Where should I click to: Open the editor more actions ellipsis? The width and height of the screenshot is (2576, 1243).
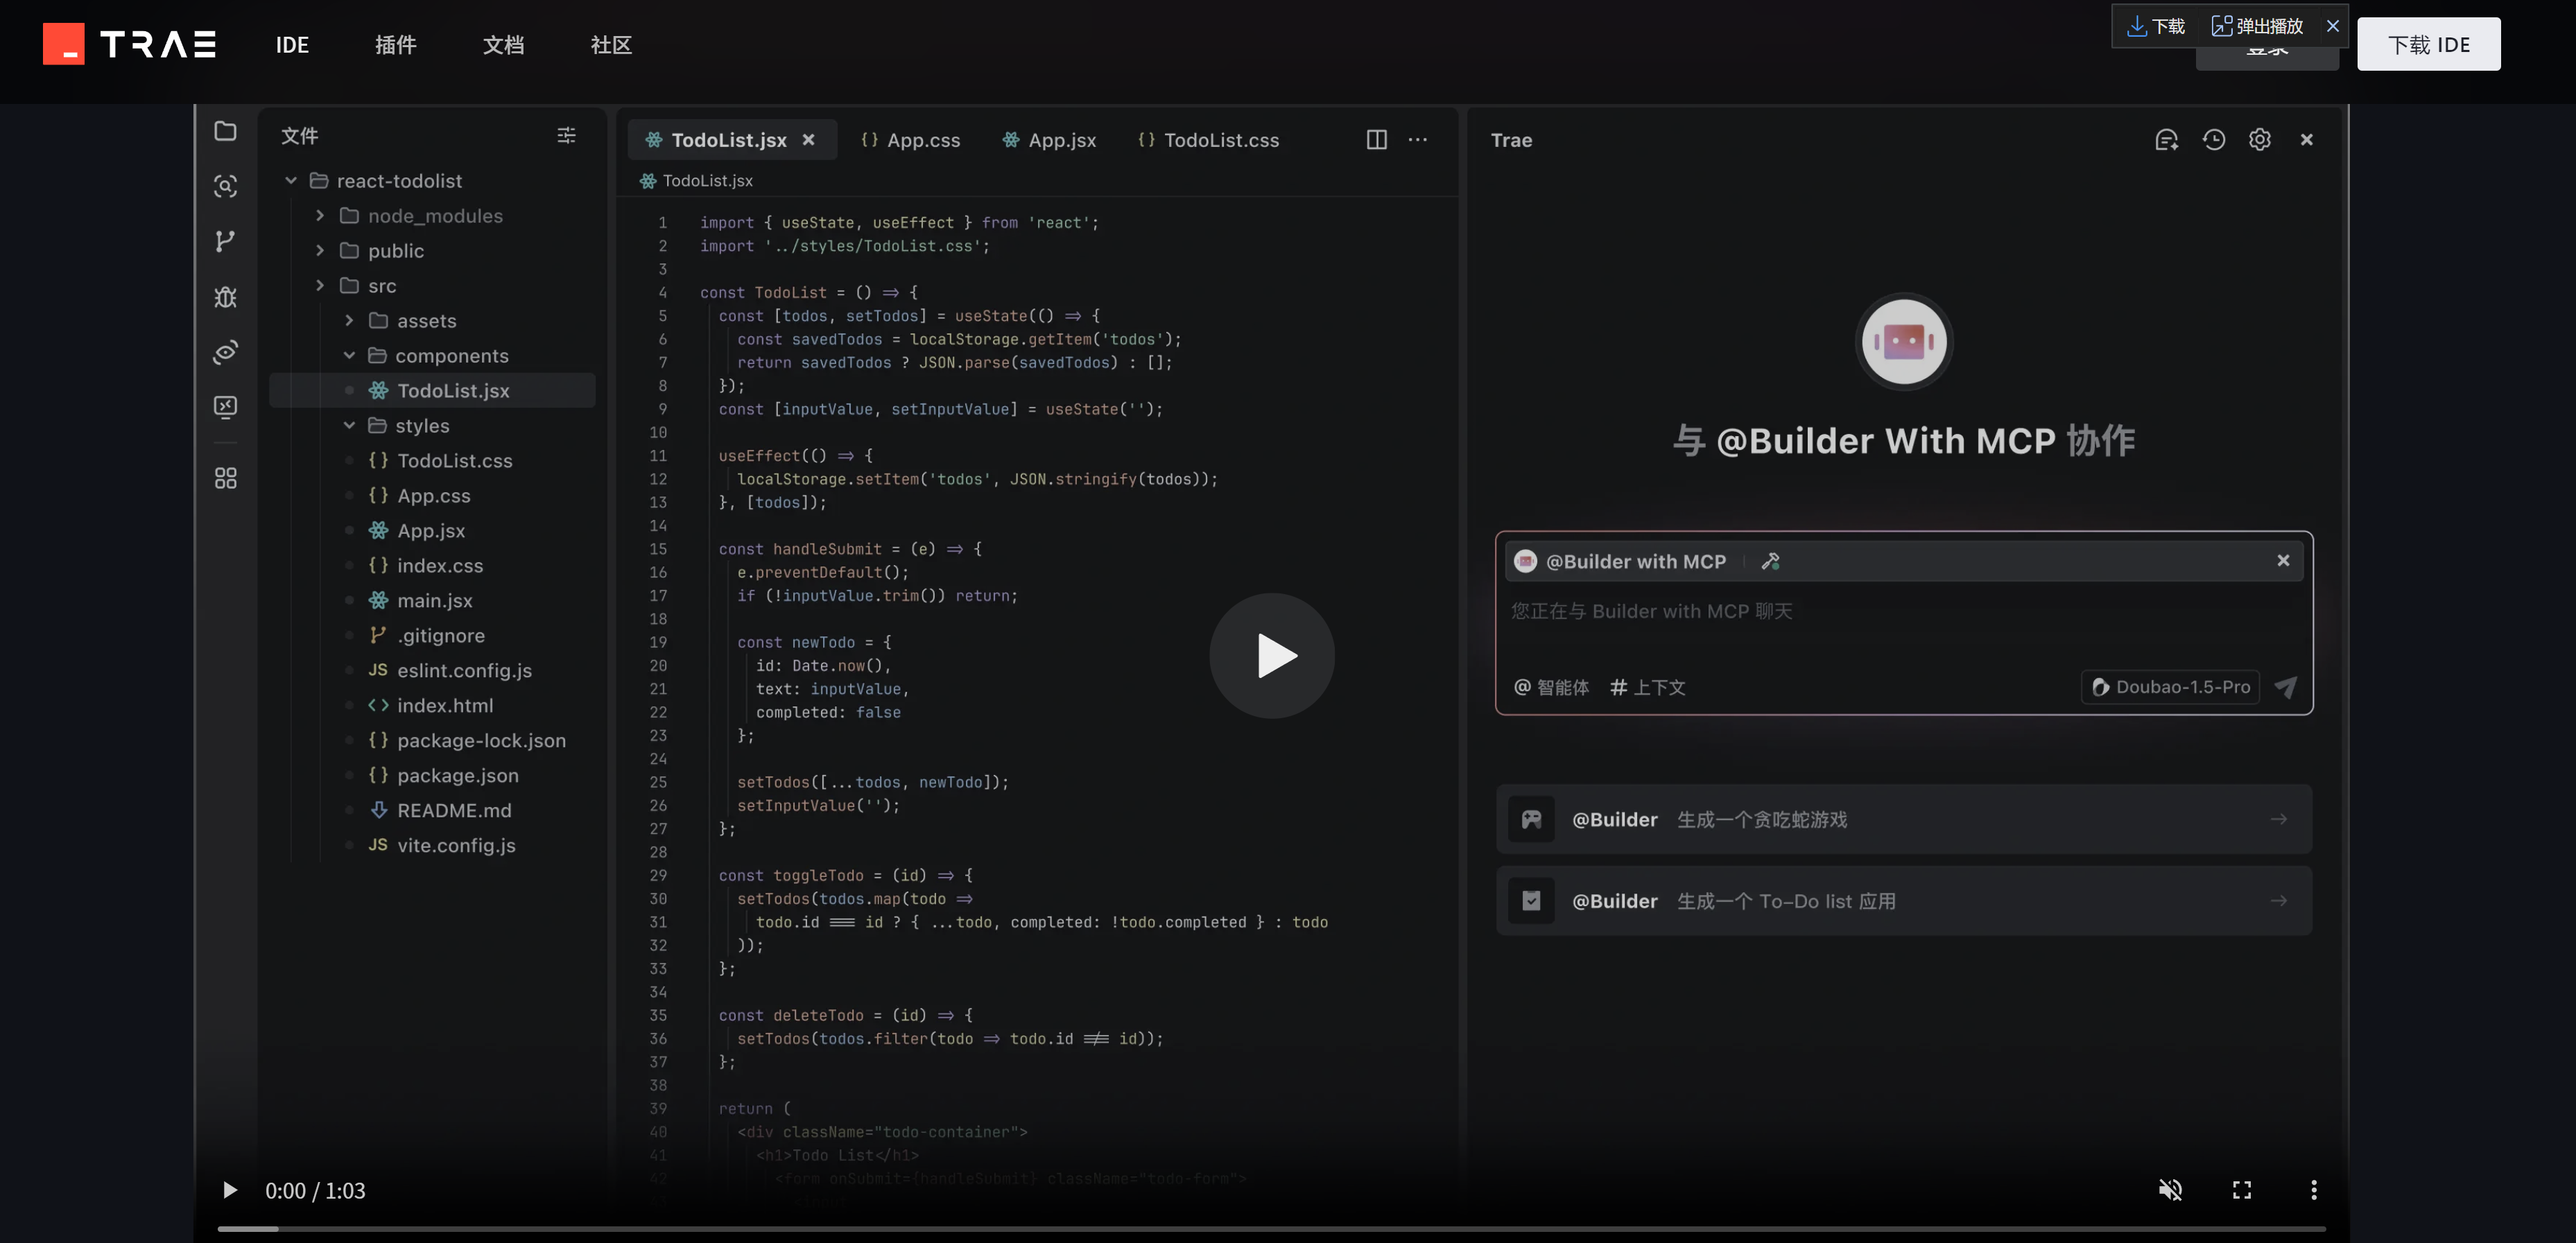[x=1418, y=140]
